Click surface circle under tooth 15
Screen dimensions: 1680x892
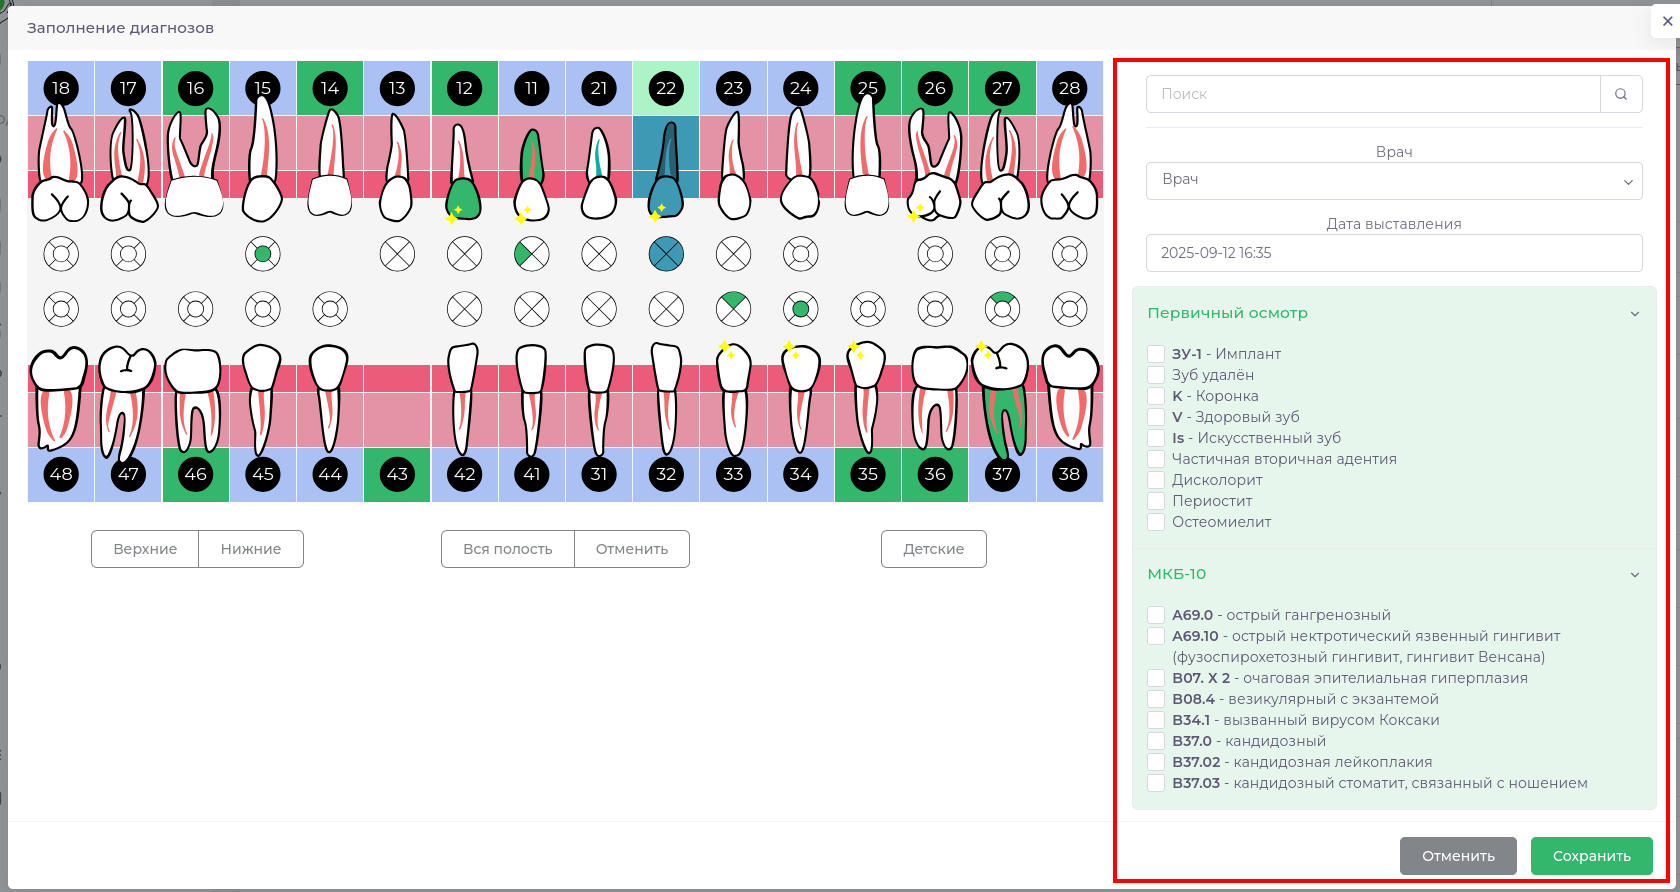(263, 254)
